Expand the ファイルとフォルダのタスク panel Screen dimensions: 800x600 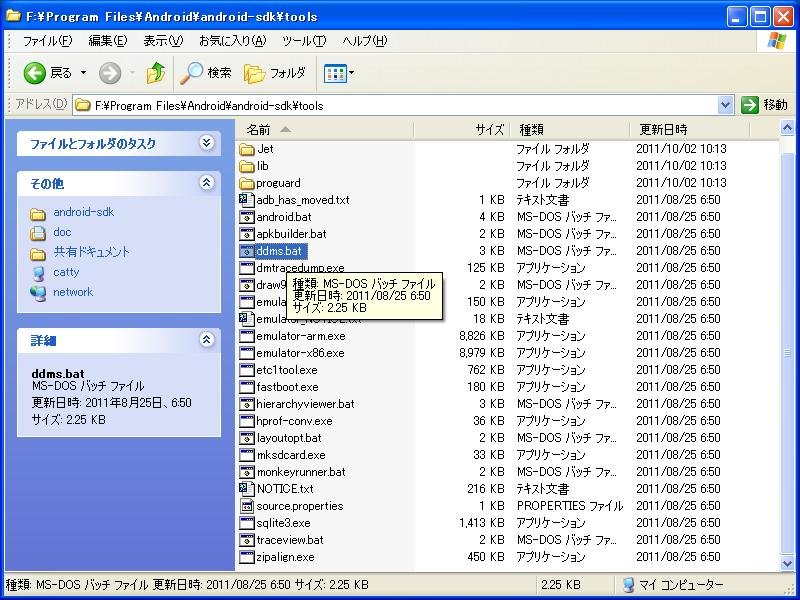click(207, 143)
